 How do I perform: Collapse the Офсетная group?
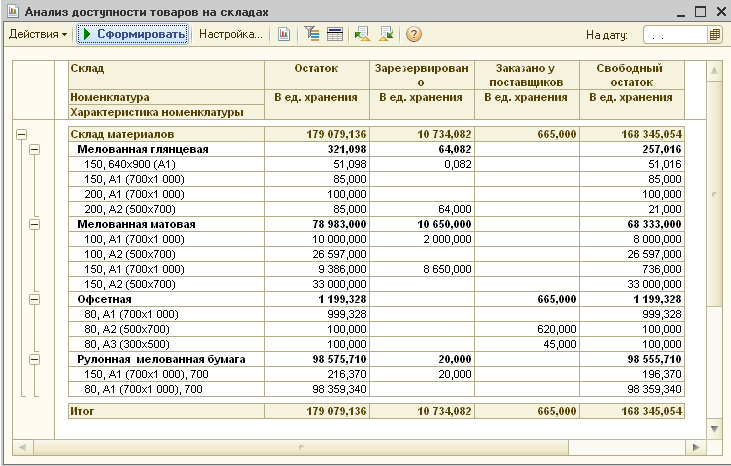tap(34, 300)
